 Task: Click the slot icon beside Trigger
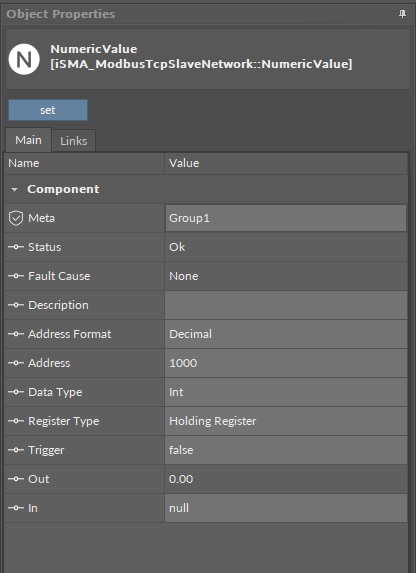click(x=16, y=450)
